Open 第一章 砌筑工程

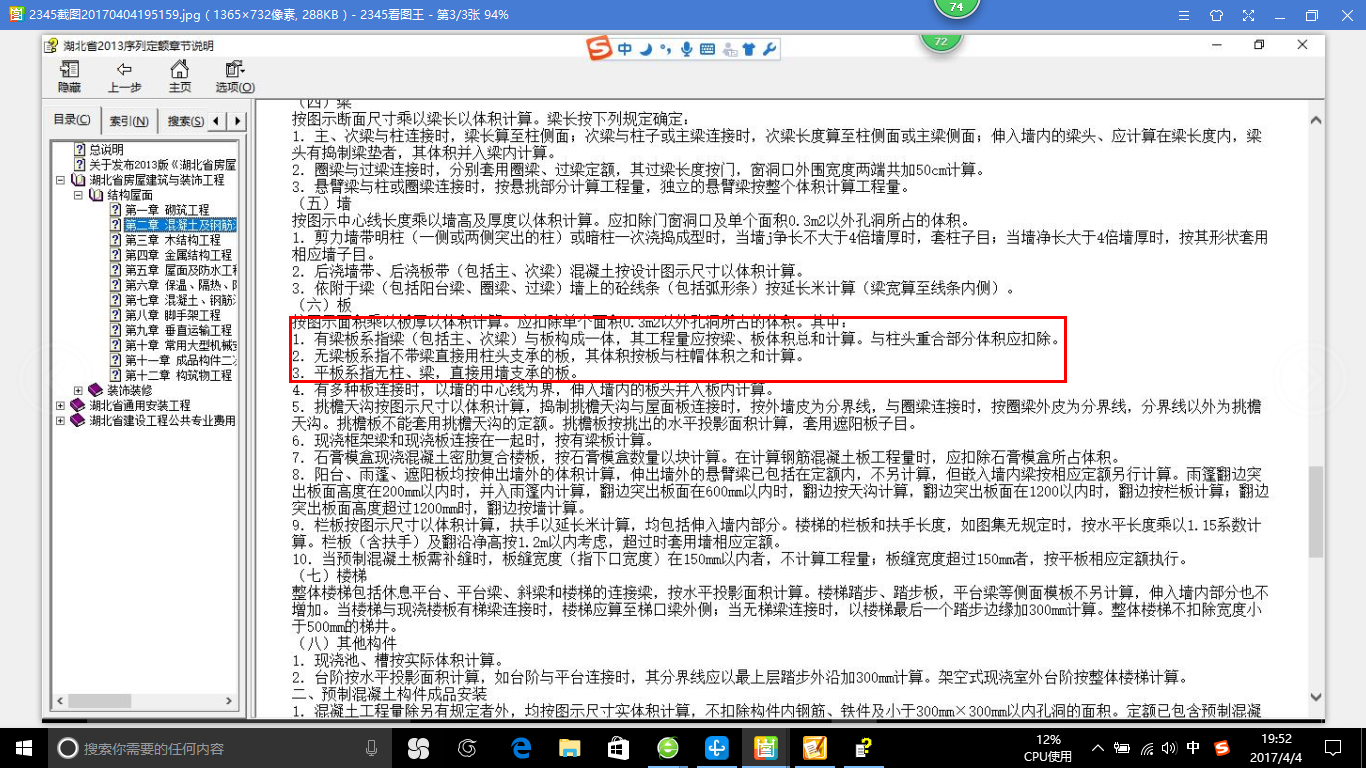(159, 210)
